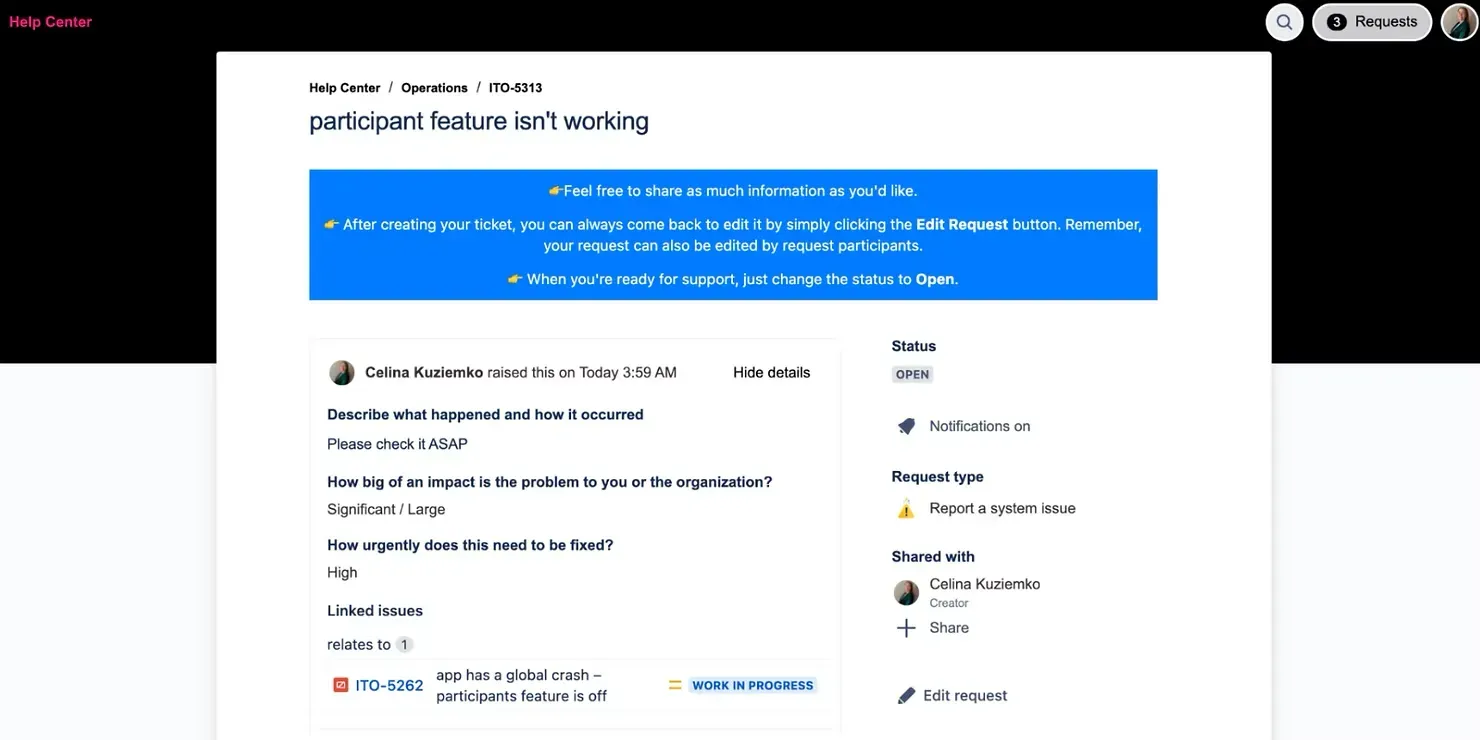This screenshot has width=1480, height=740.
Task: Click the reporter avatar next to Celina Kuziemko
Action: [x=341, y=372]
